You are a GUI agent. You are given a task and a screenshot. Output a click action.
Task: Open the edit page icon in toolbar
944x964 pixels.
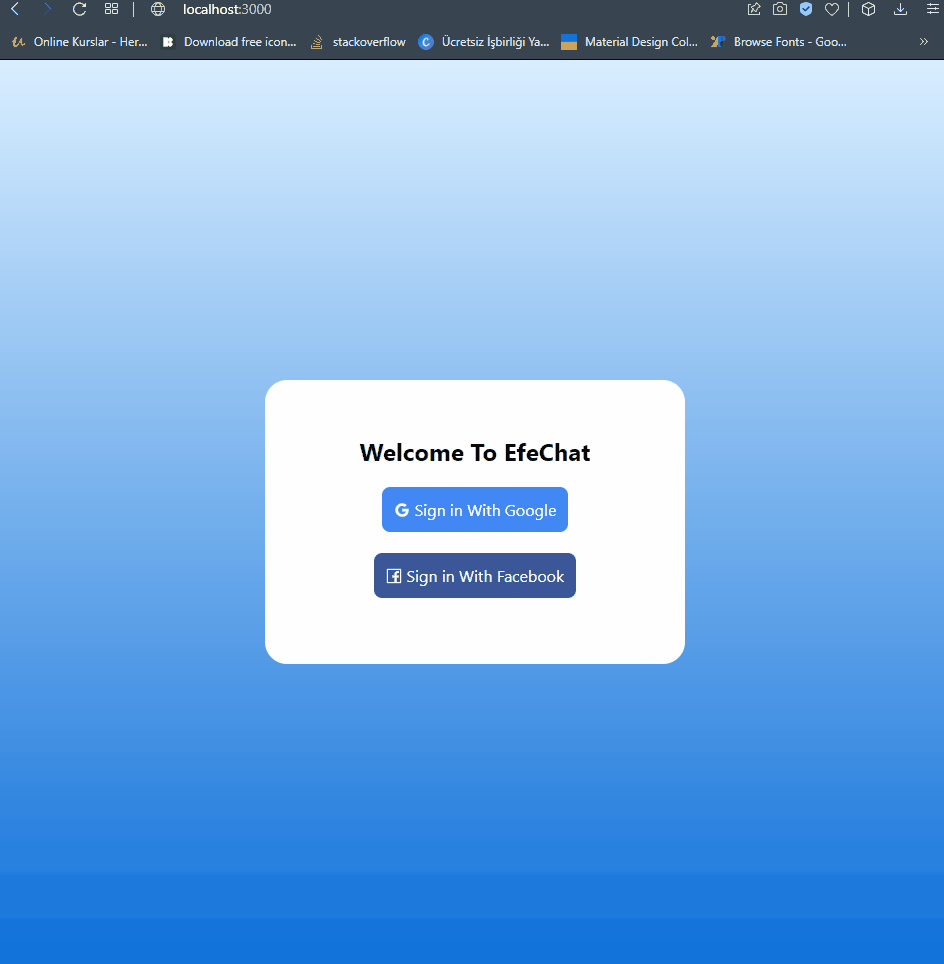coord(754,9)
